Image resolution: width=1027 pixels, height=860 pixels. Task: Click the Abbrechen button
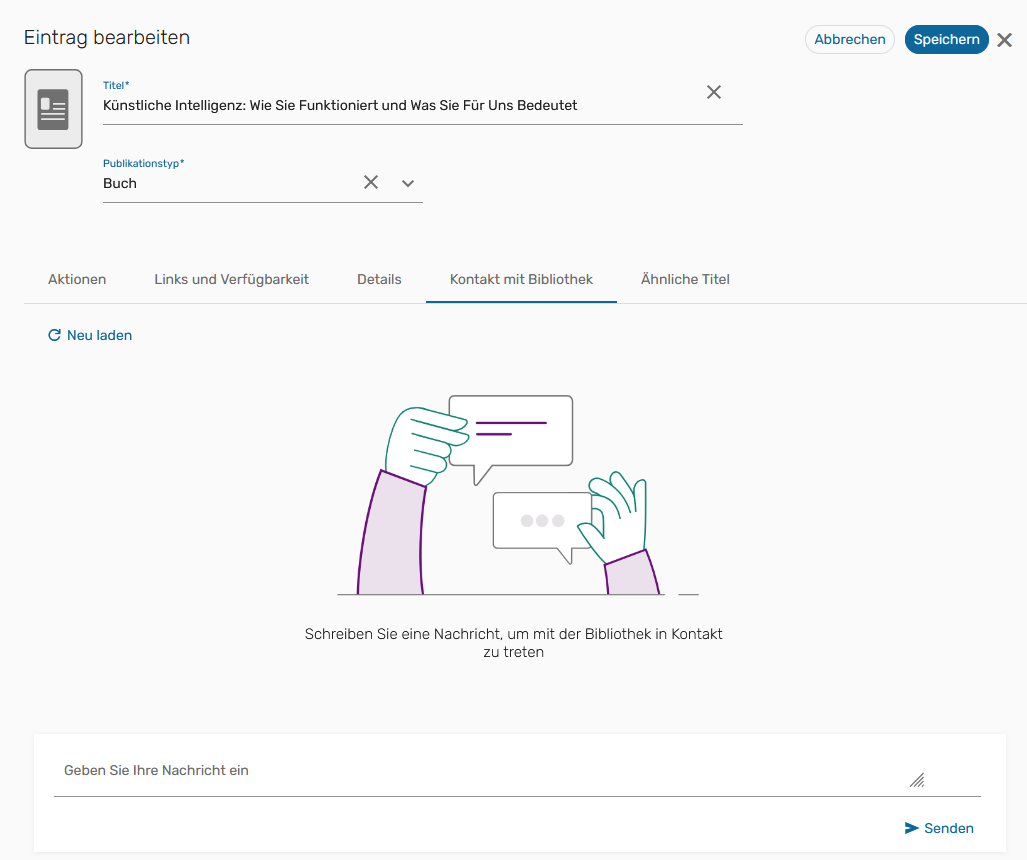tap(849, 39)
